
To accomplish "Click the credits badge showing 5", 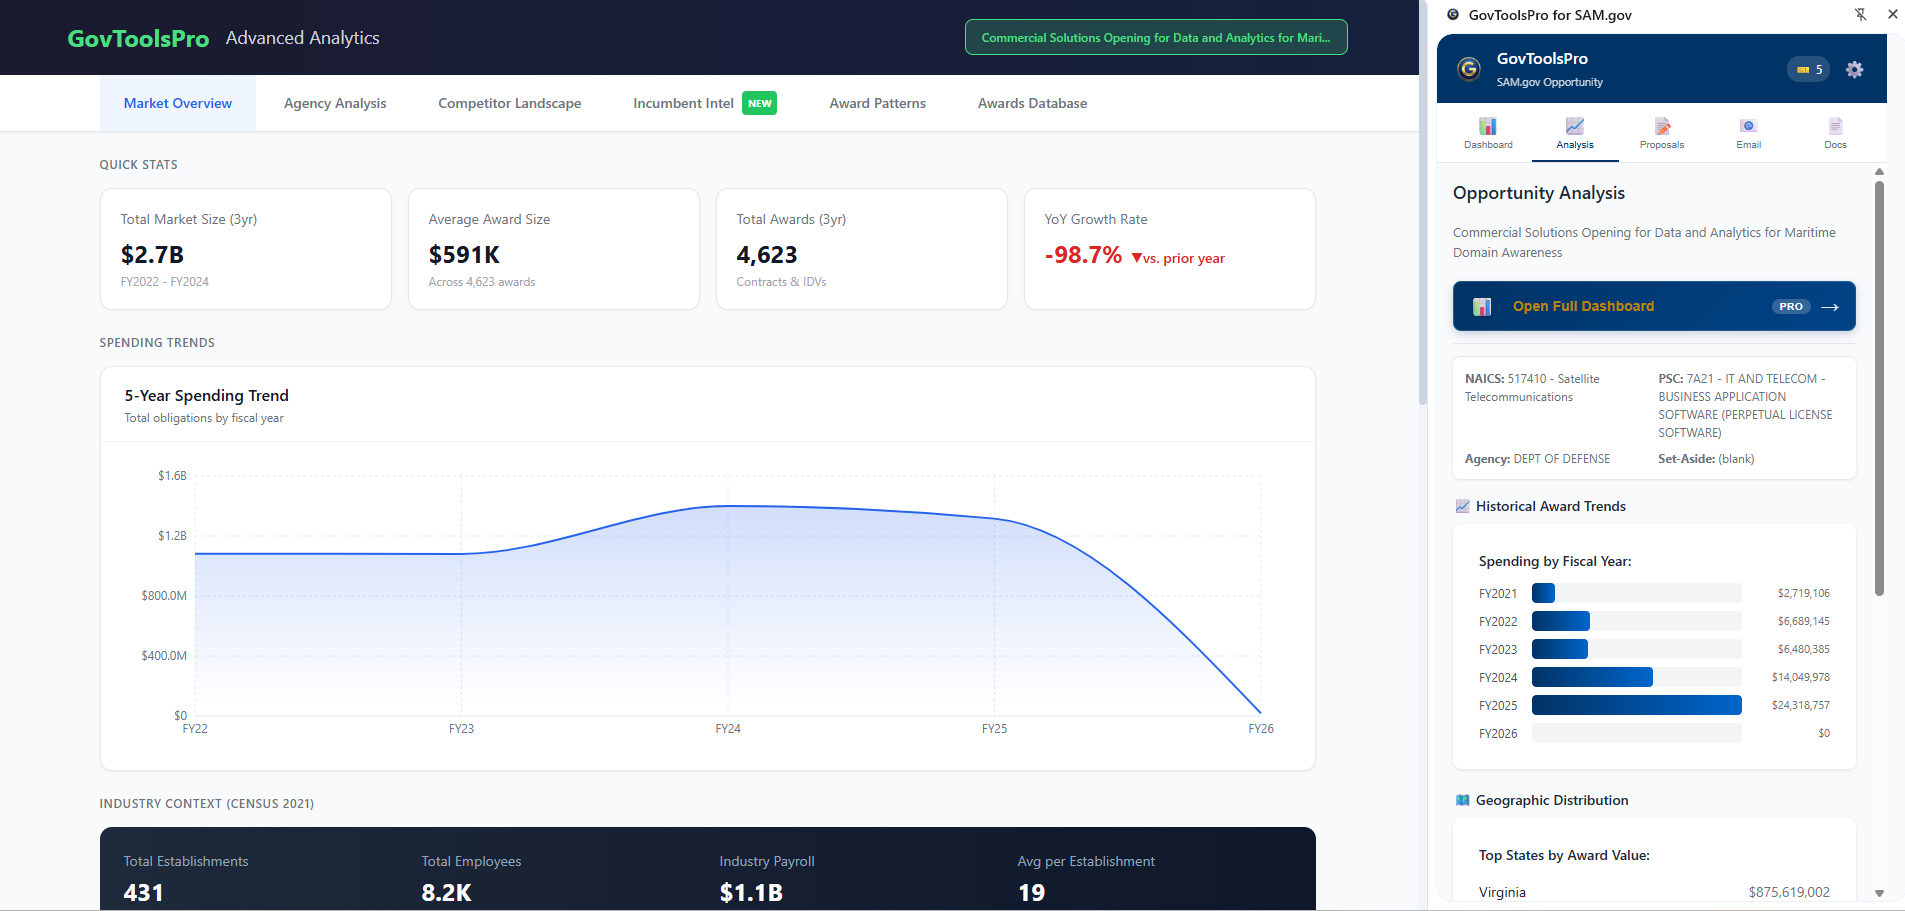I will 1807,69.
